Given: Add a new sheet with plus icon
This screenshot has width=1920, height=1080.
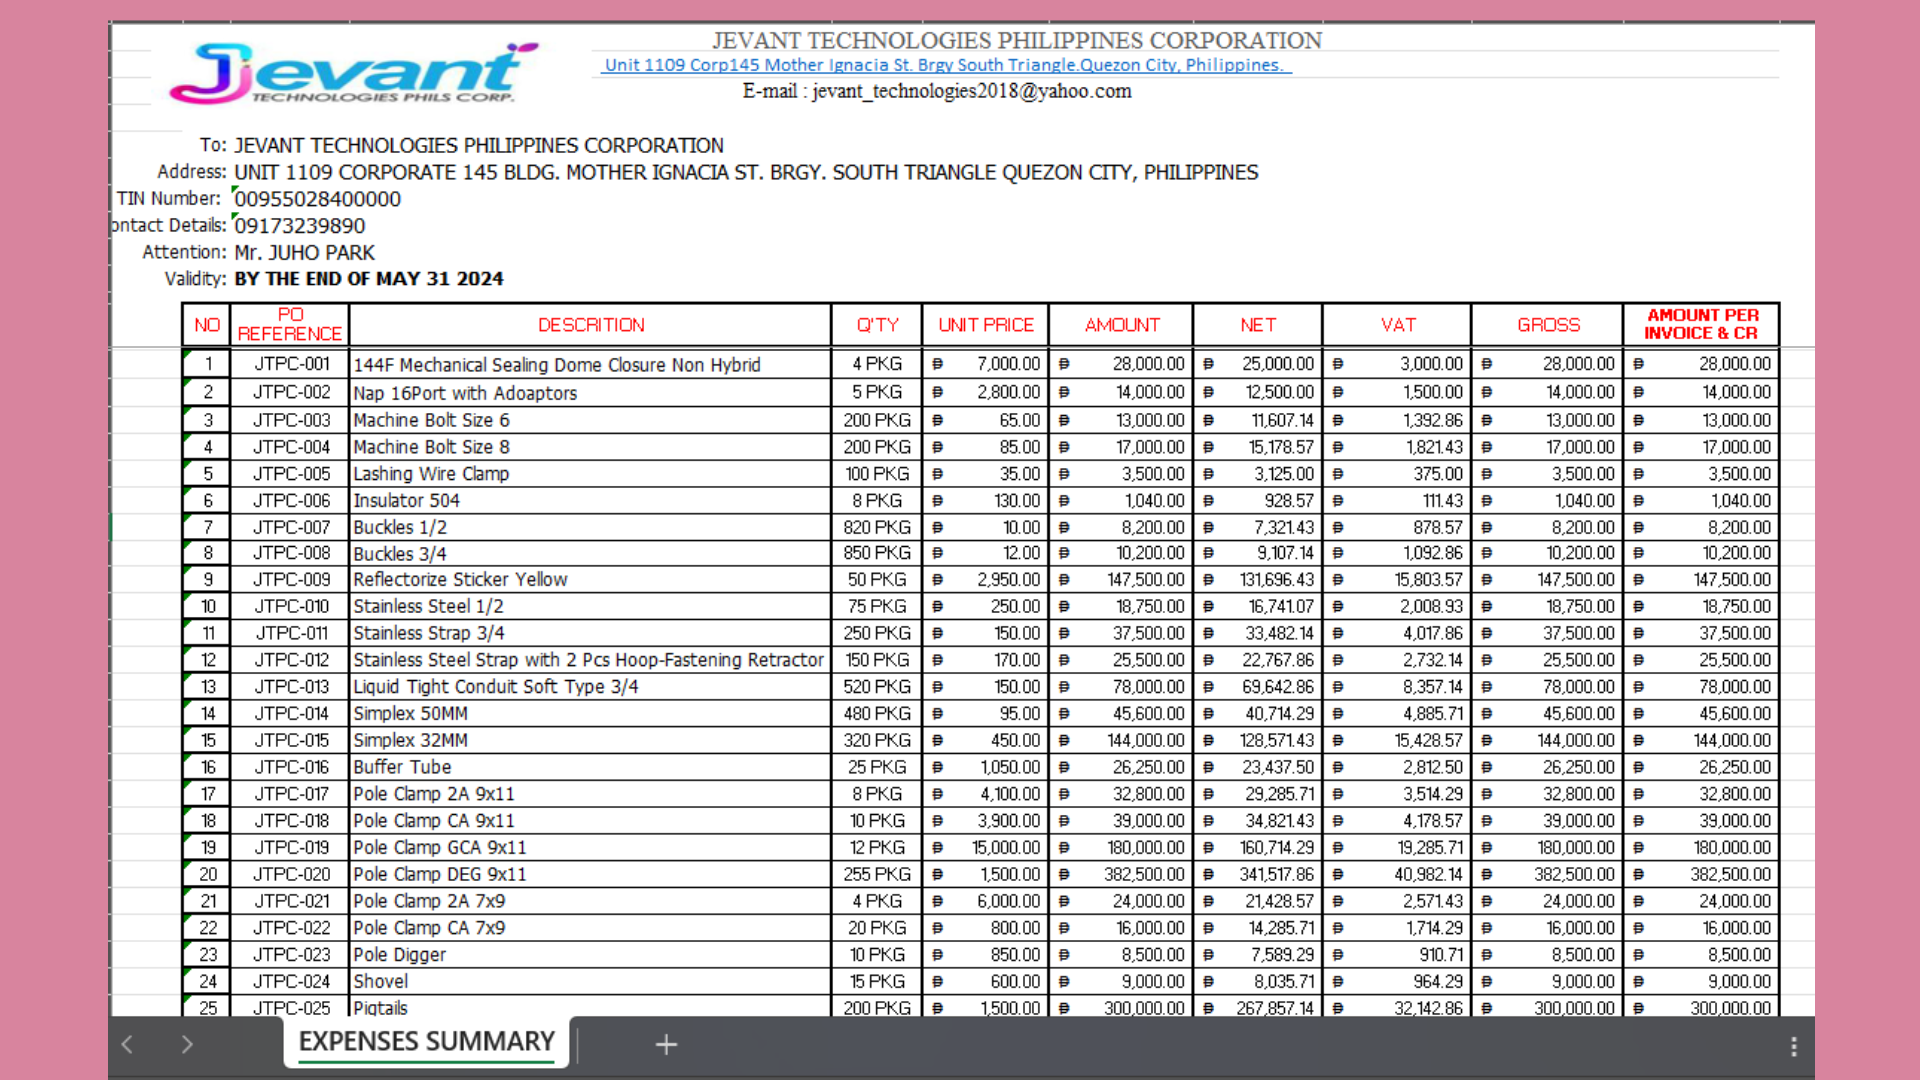Looking at the screenshot, I should (666, 1045).
